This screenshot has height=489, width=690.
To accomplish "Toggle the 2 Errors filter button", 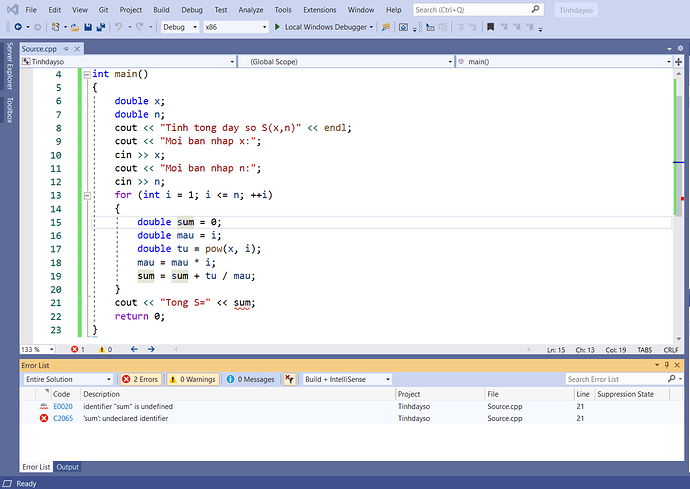I will (x=141, y=379).
